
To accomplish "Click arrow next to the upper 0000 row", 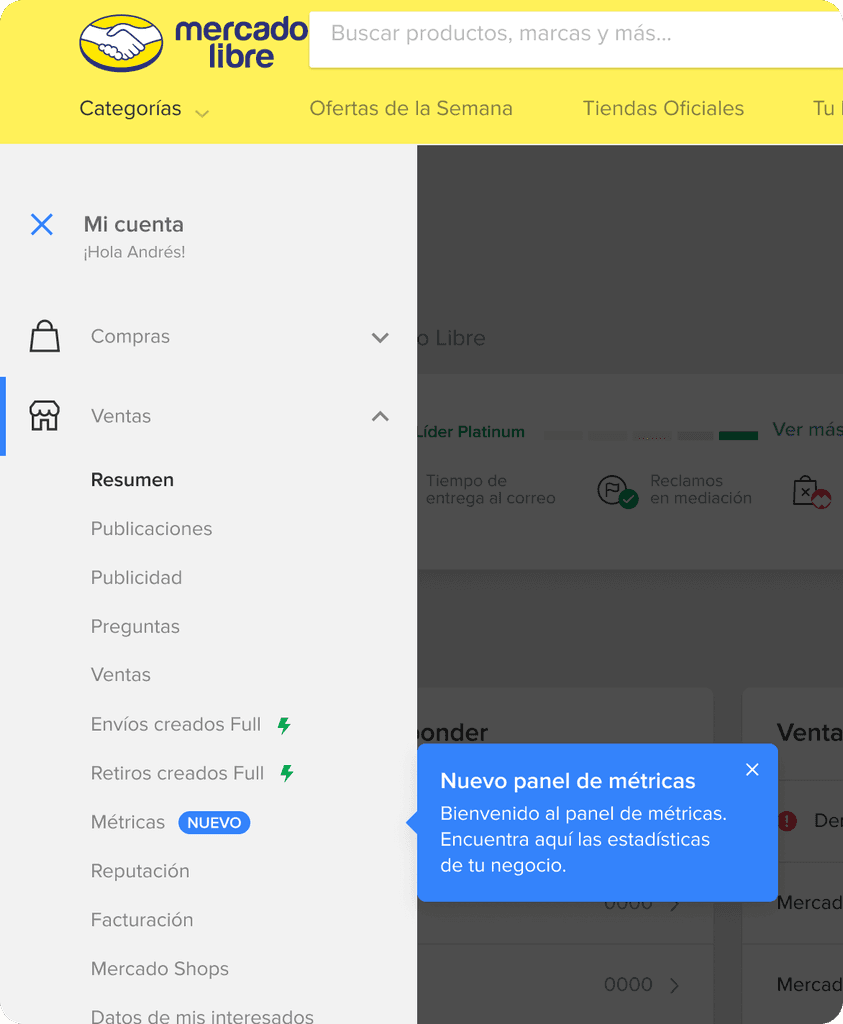I will pyautogui.click(x=675, y=904).
